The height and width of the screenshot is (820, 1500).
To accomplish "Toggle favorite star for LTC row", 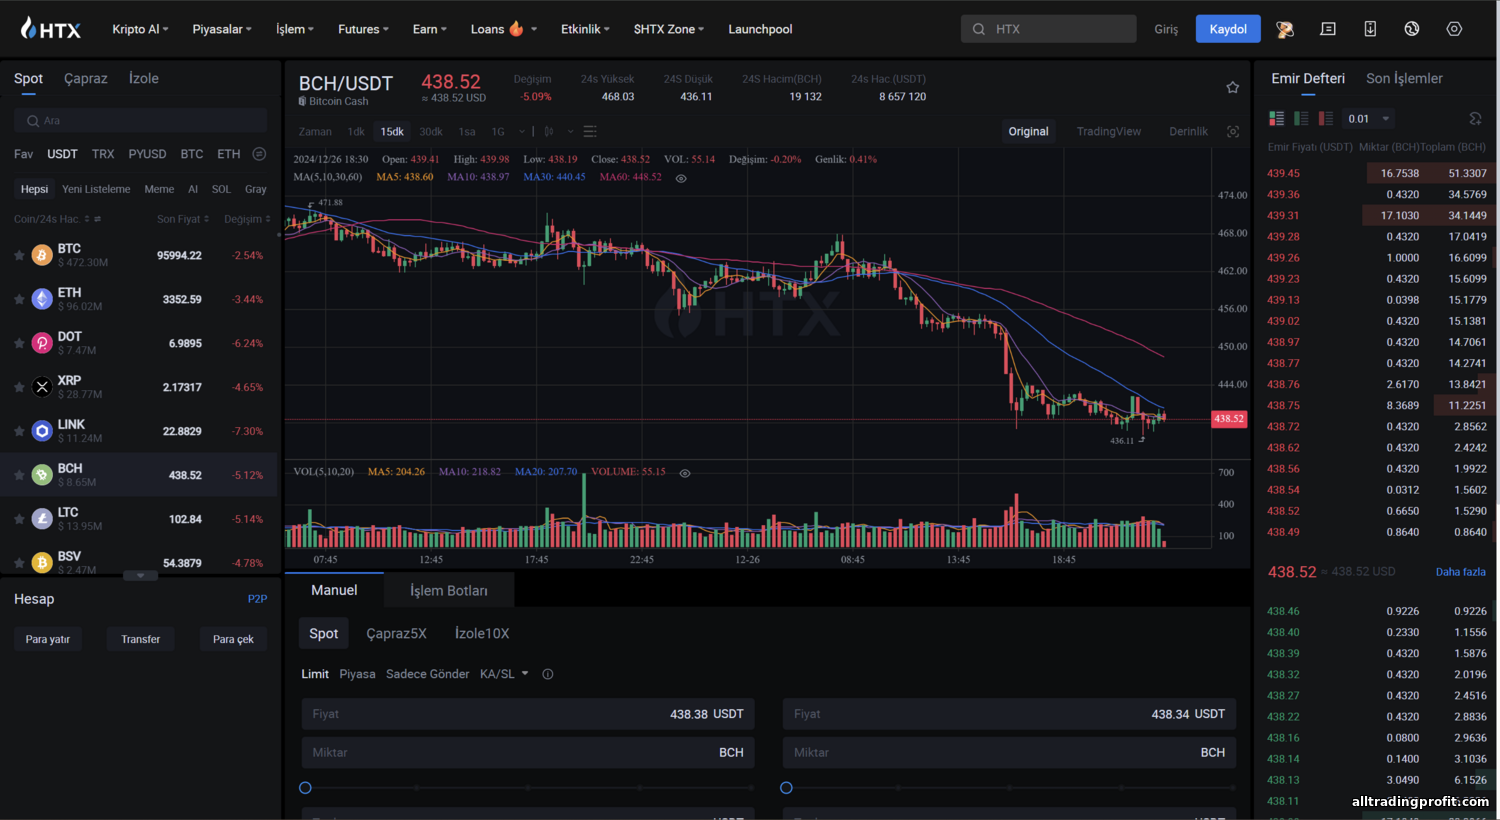I will coord(19,519).
